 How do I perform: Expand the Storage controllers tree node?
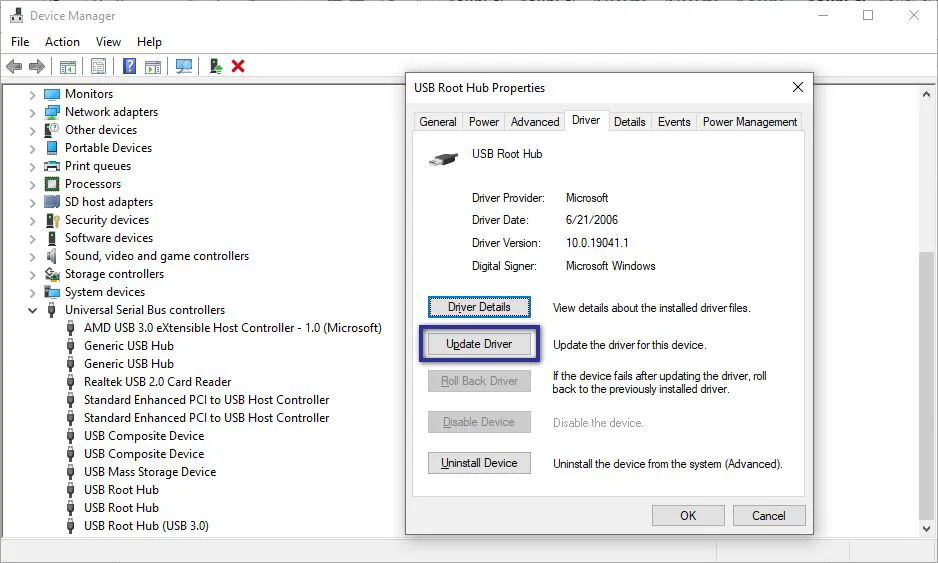(32, 275)
